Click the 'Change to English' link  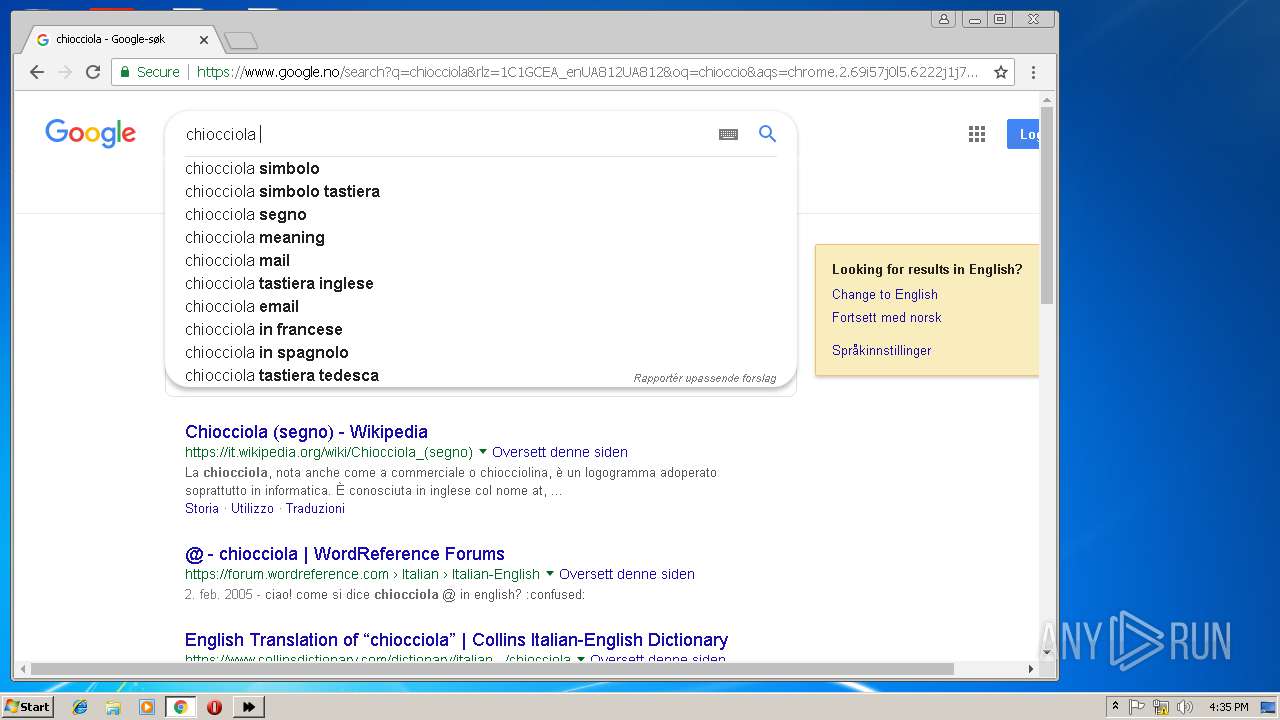coord(885,294)
